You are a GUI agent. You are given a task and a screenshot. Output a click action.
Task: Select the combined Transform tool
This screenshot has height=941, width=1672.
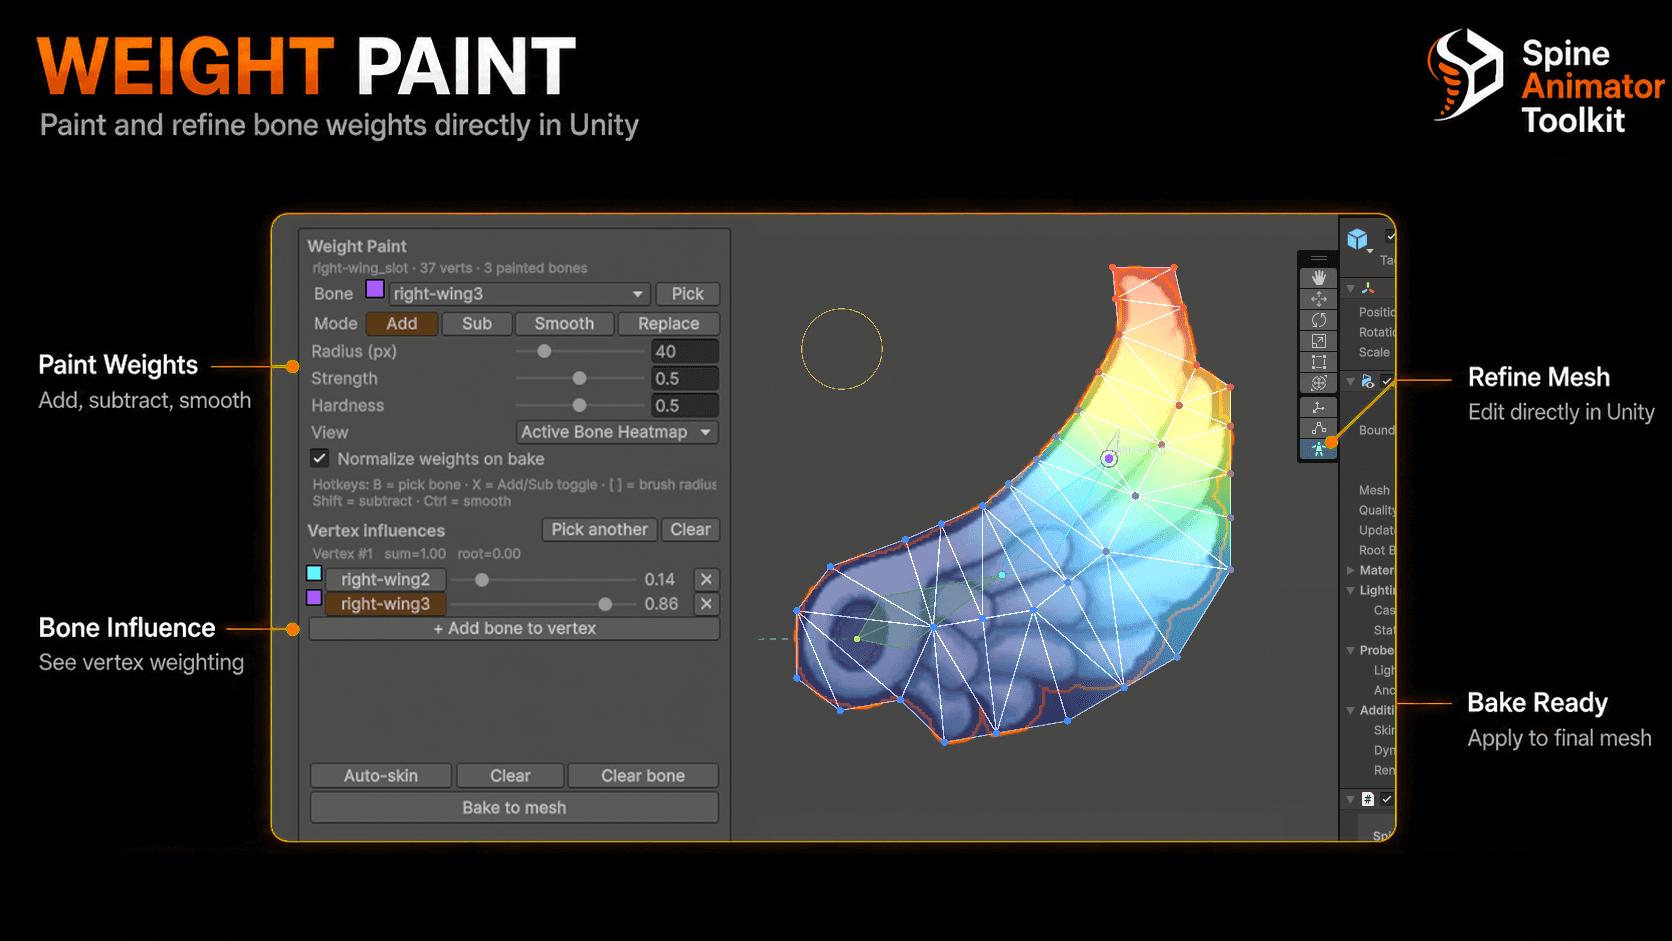click(x=1318, y=383)
